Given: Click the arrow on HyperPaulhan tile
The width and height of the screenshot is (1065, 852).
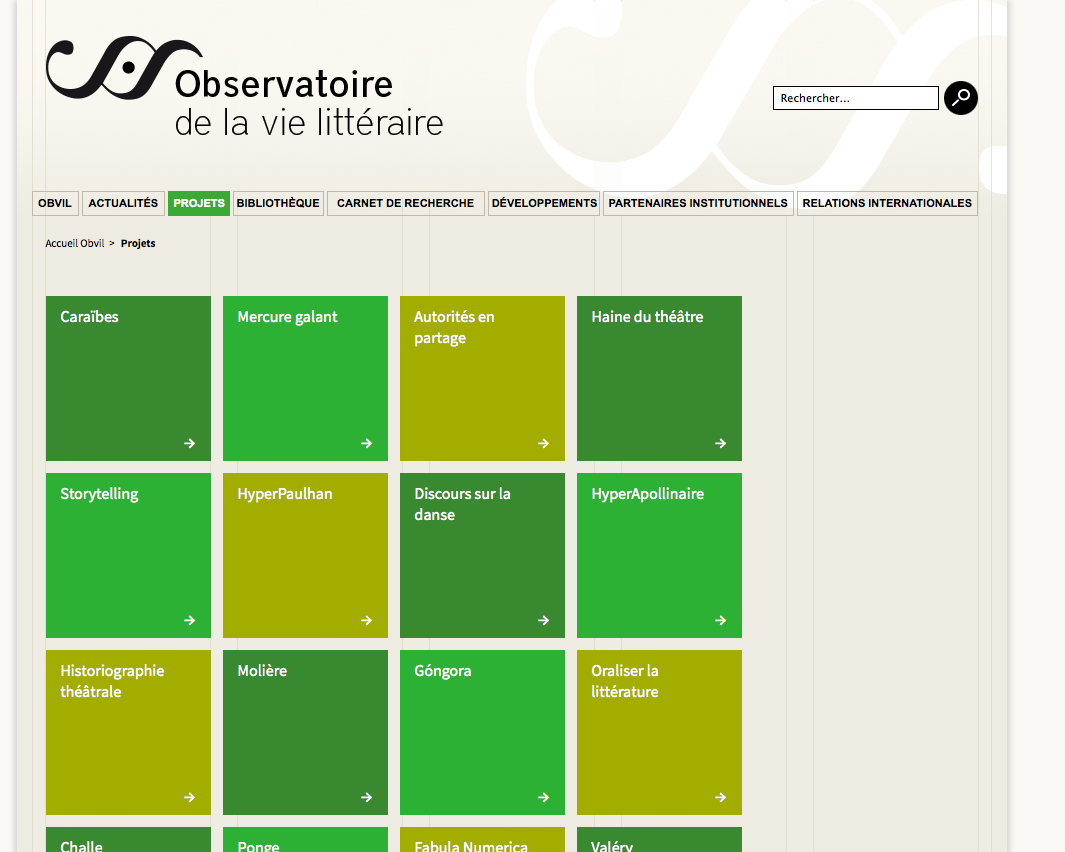Looking at the screenshot, I should coord(367,620).
